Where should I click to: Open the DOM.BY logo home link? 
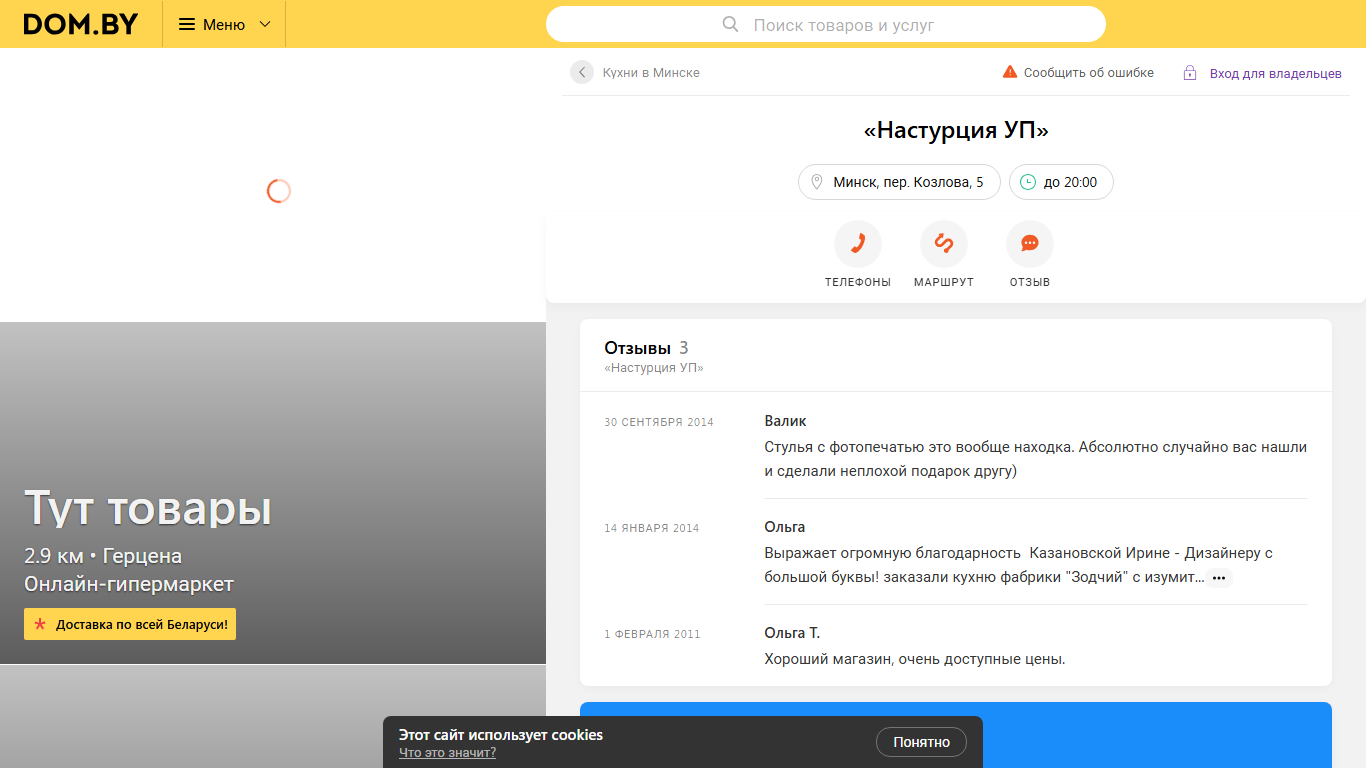tap(81, 24)
